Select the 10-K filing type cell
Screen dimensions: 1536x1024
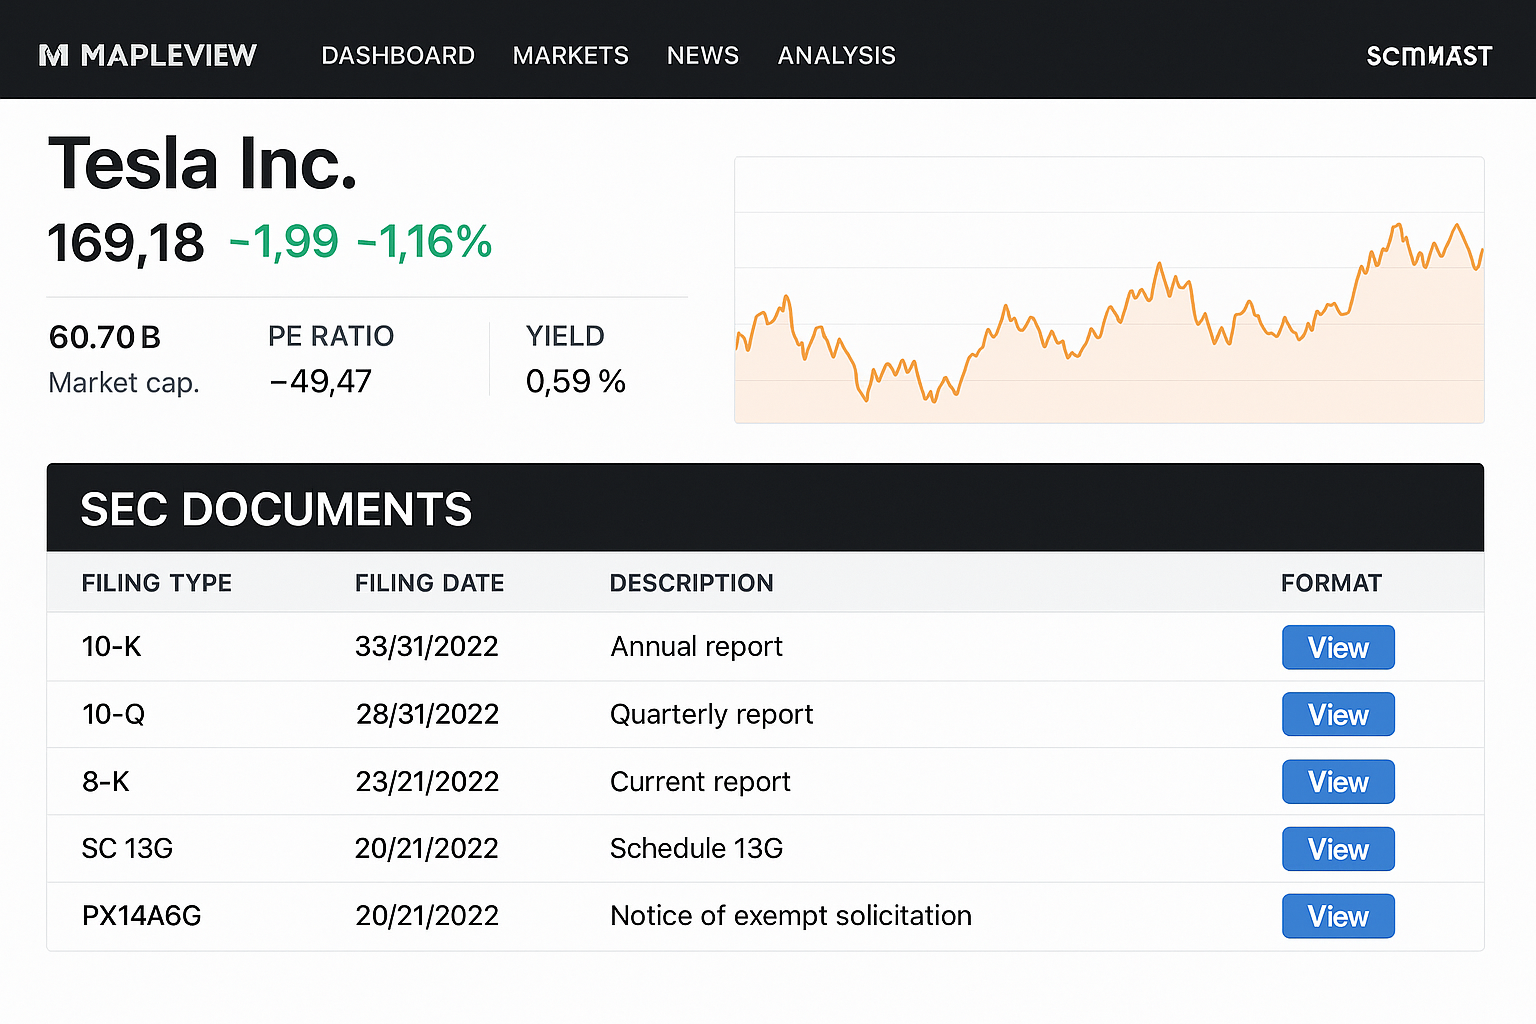coord(112,647)
